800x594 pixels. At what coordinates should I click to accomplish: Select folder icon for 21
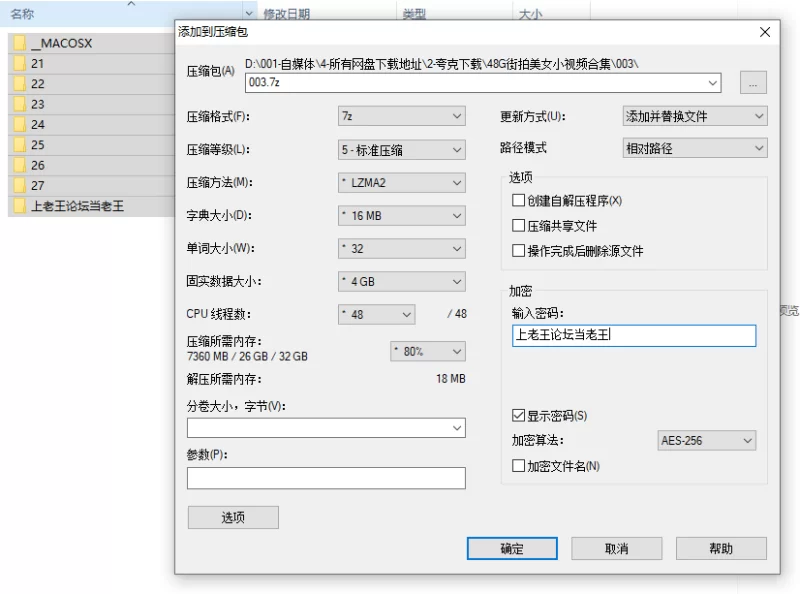click(20, 63)
